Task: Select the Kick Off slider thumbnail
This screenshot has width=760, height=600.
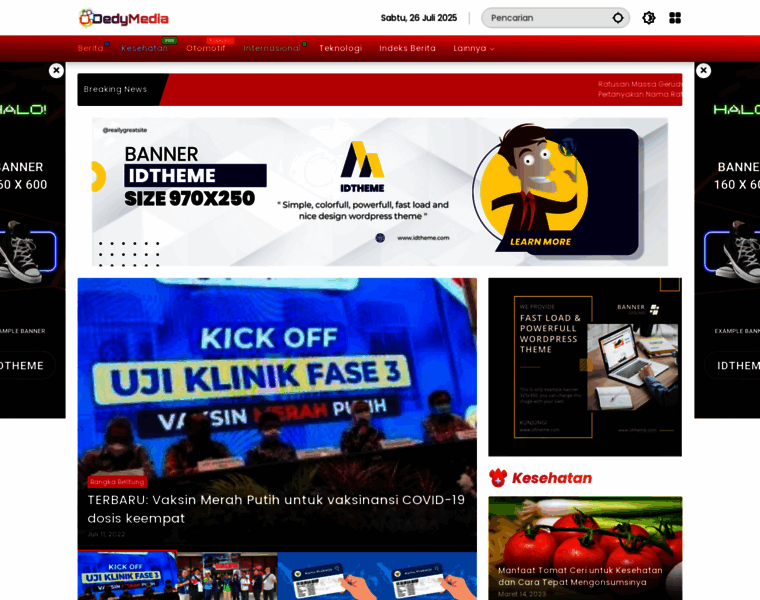Action: [127, 576]
